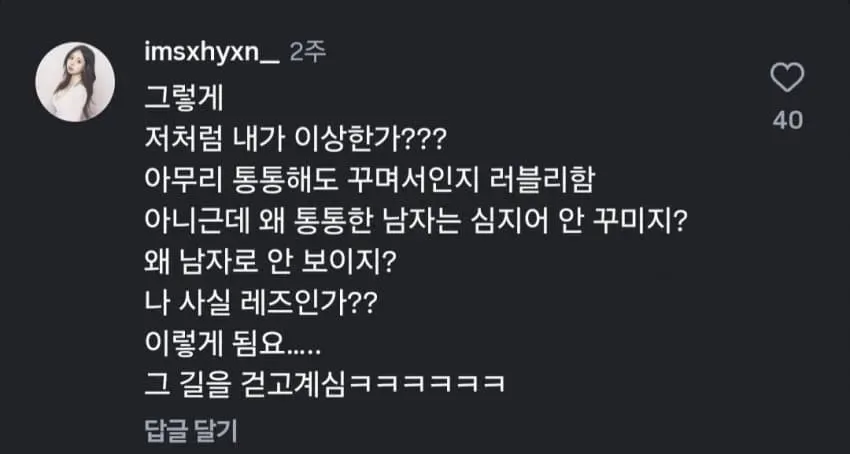Image resolution: width=850 pixels, height=454 pixels.
Task: Click the 2주 timestamp
Action: point(307,53)
